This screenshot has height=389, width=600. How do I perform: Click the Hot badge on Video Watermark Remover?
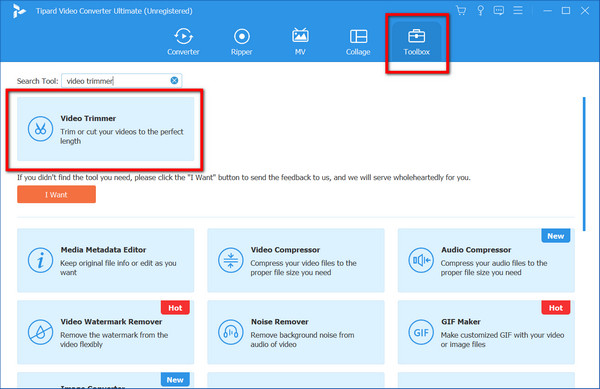tap(175, 308)
